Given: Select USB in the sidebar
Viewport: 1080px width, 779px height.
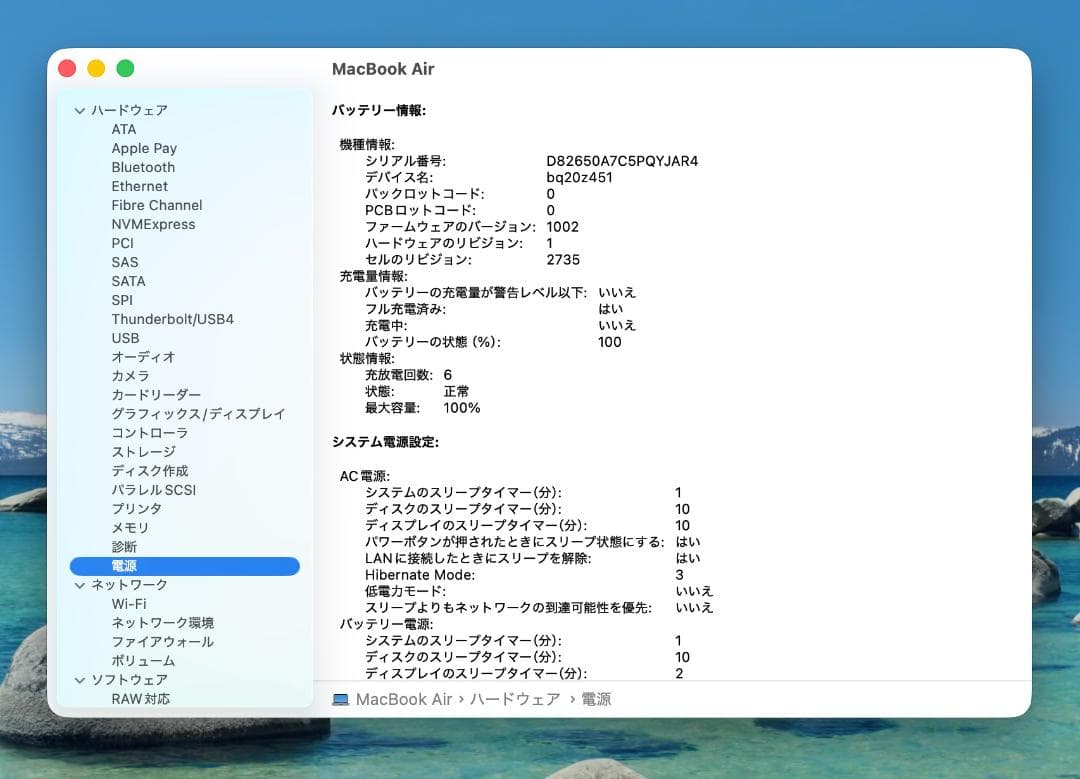Looking at the screenshot, I should pos(125,338).
